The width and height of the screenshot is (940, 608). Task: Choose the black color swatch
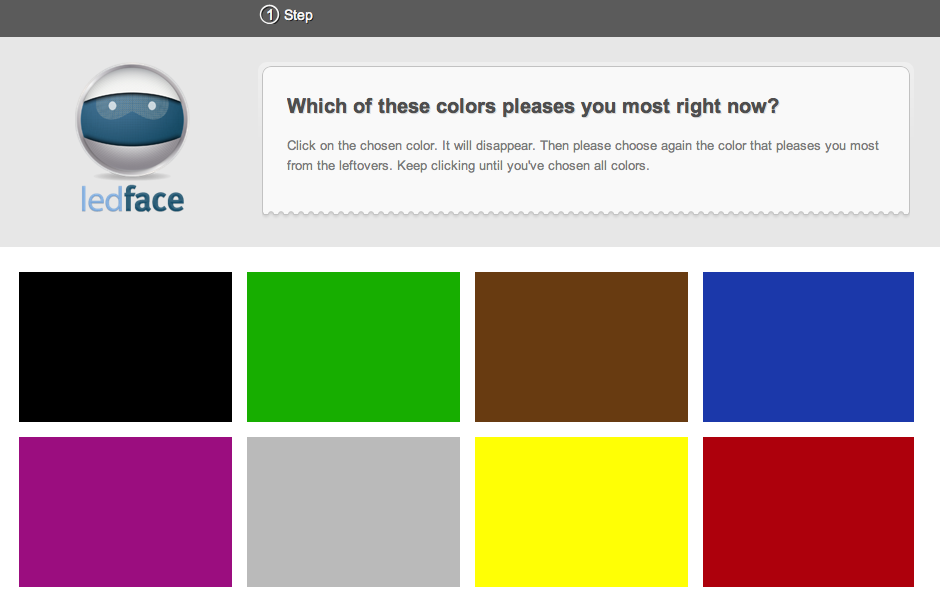[x=125, y=347]
